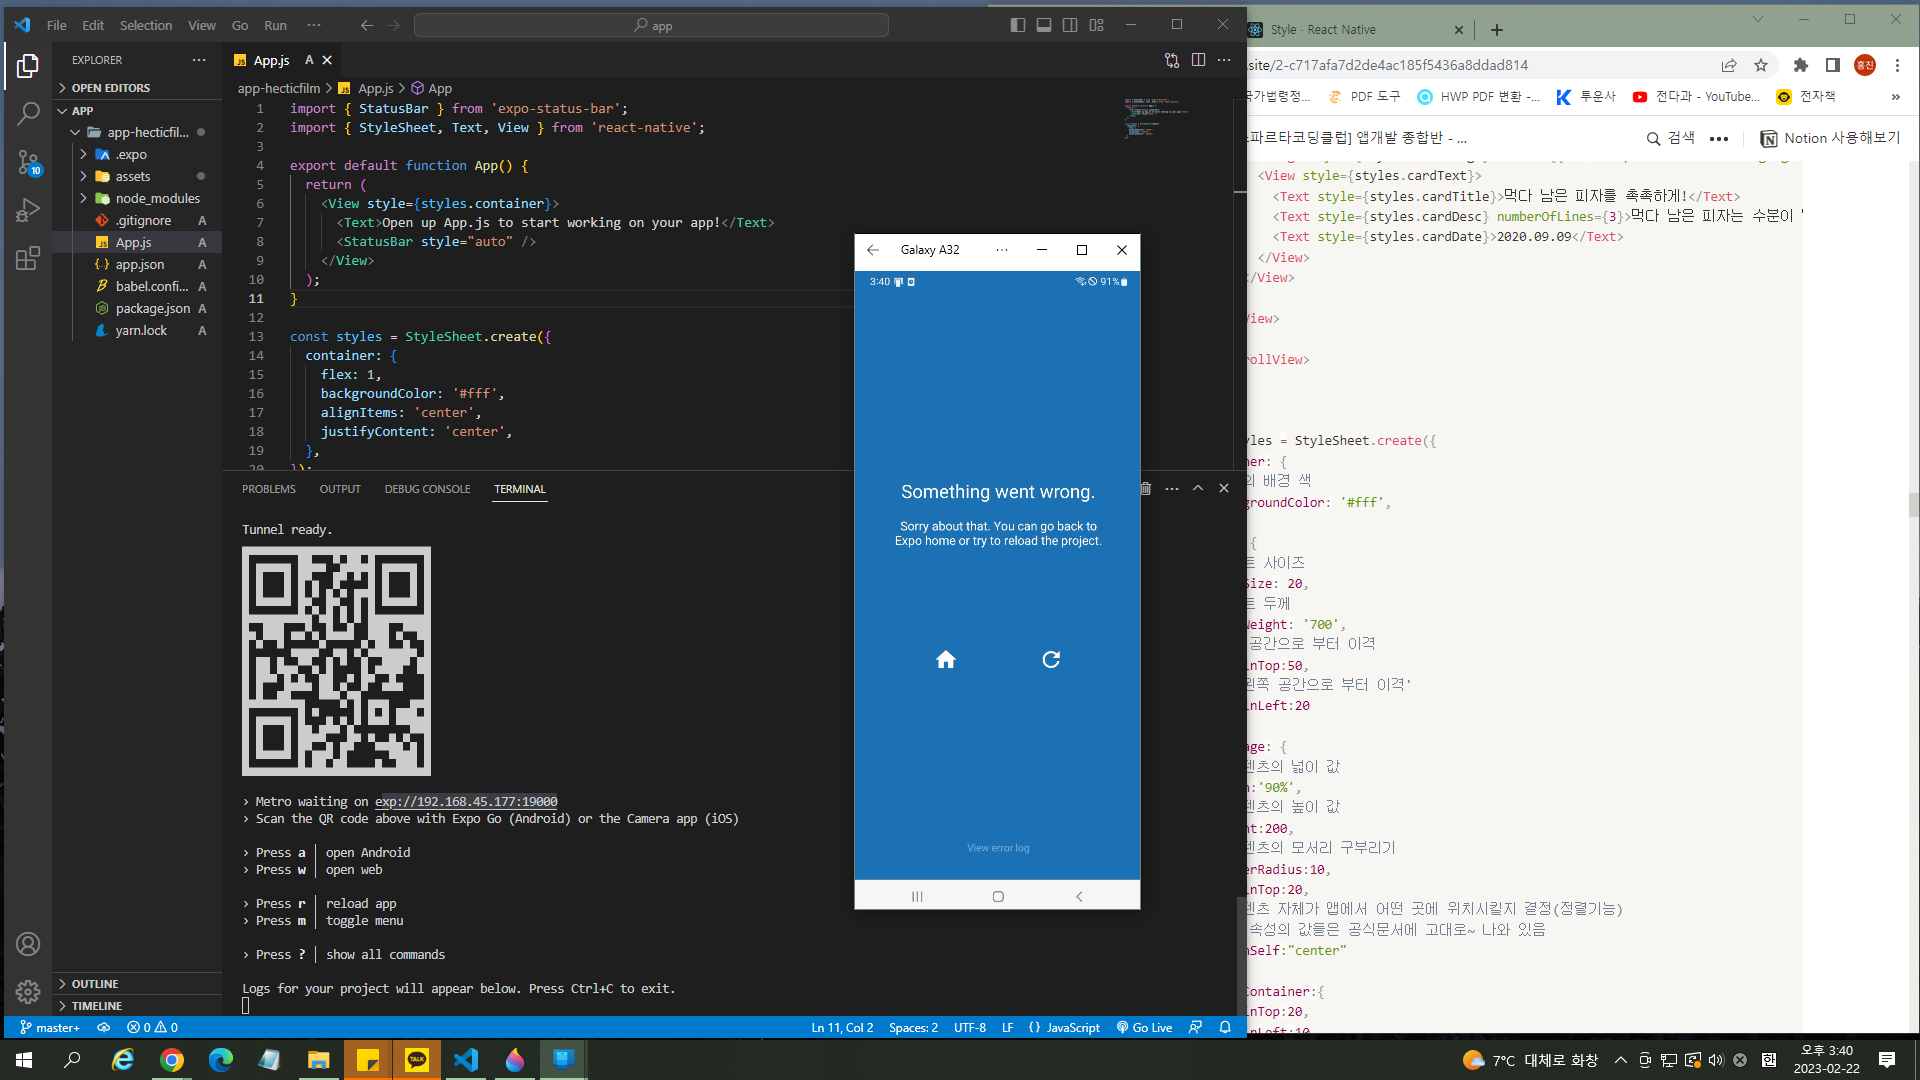The image size is (1920, 1080).
Task: Open Explorer views and more actions
Action: 199,60
